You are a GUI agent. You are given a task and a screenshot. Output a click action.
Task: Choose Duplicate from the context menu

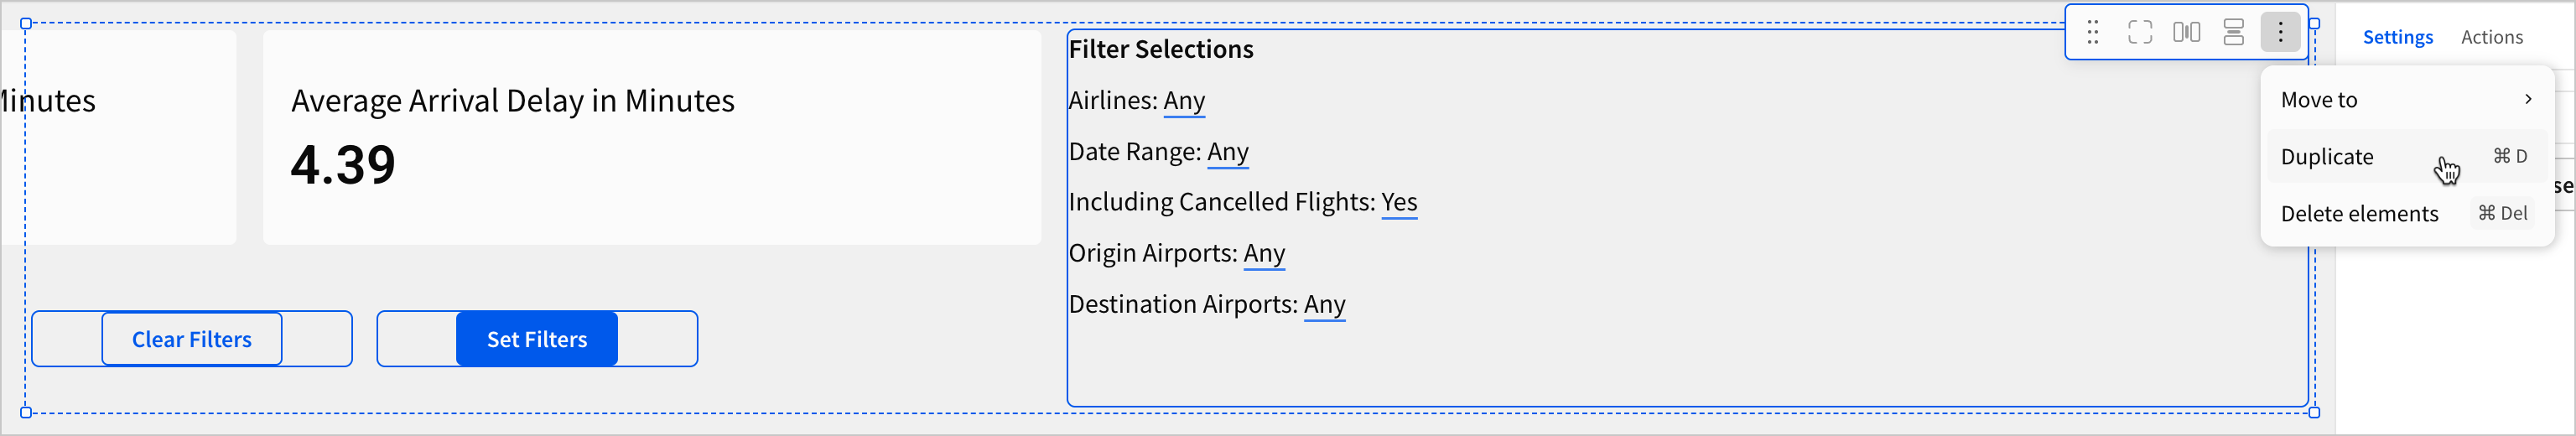2327,157
